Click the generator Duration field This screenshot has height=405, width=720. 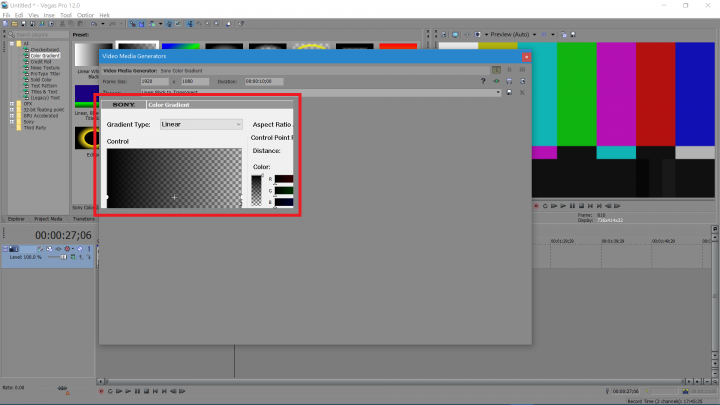264,81
